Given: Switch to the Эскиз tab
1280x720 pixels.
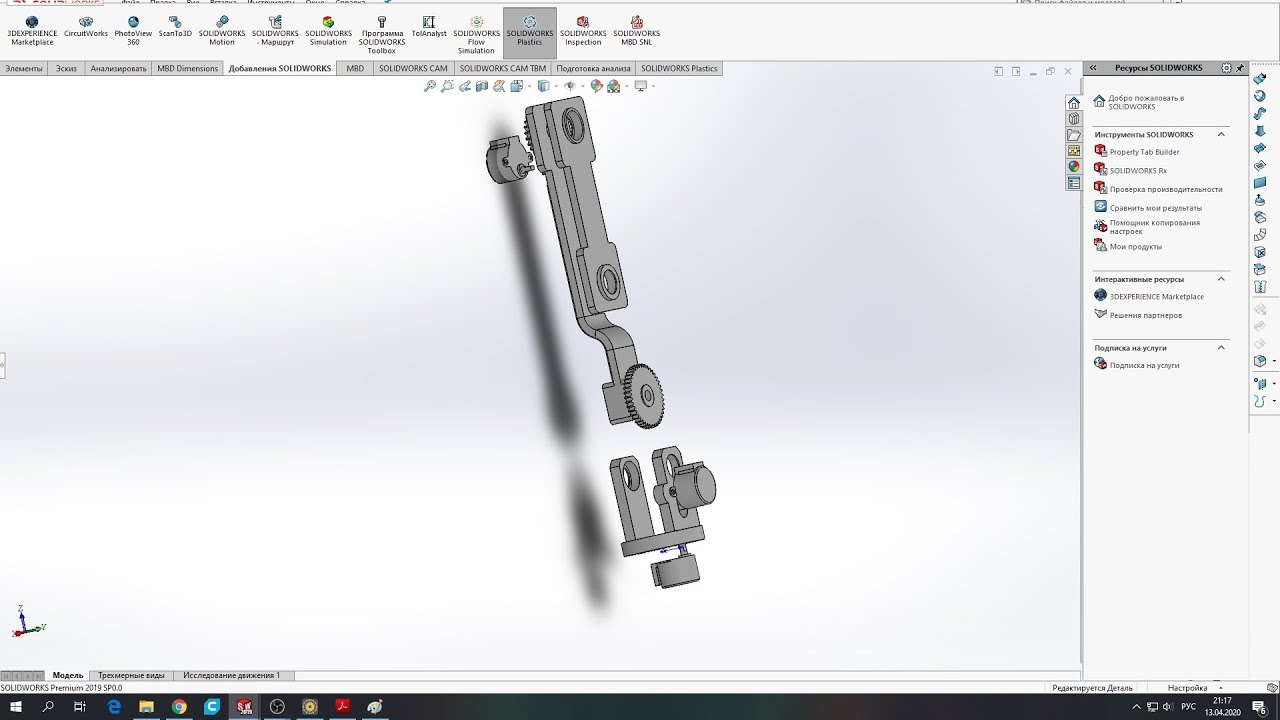Looking at the screenshot, I should coord(66,69).
